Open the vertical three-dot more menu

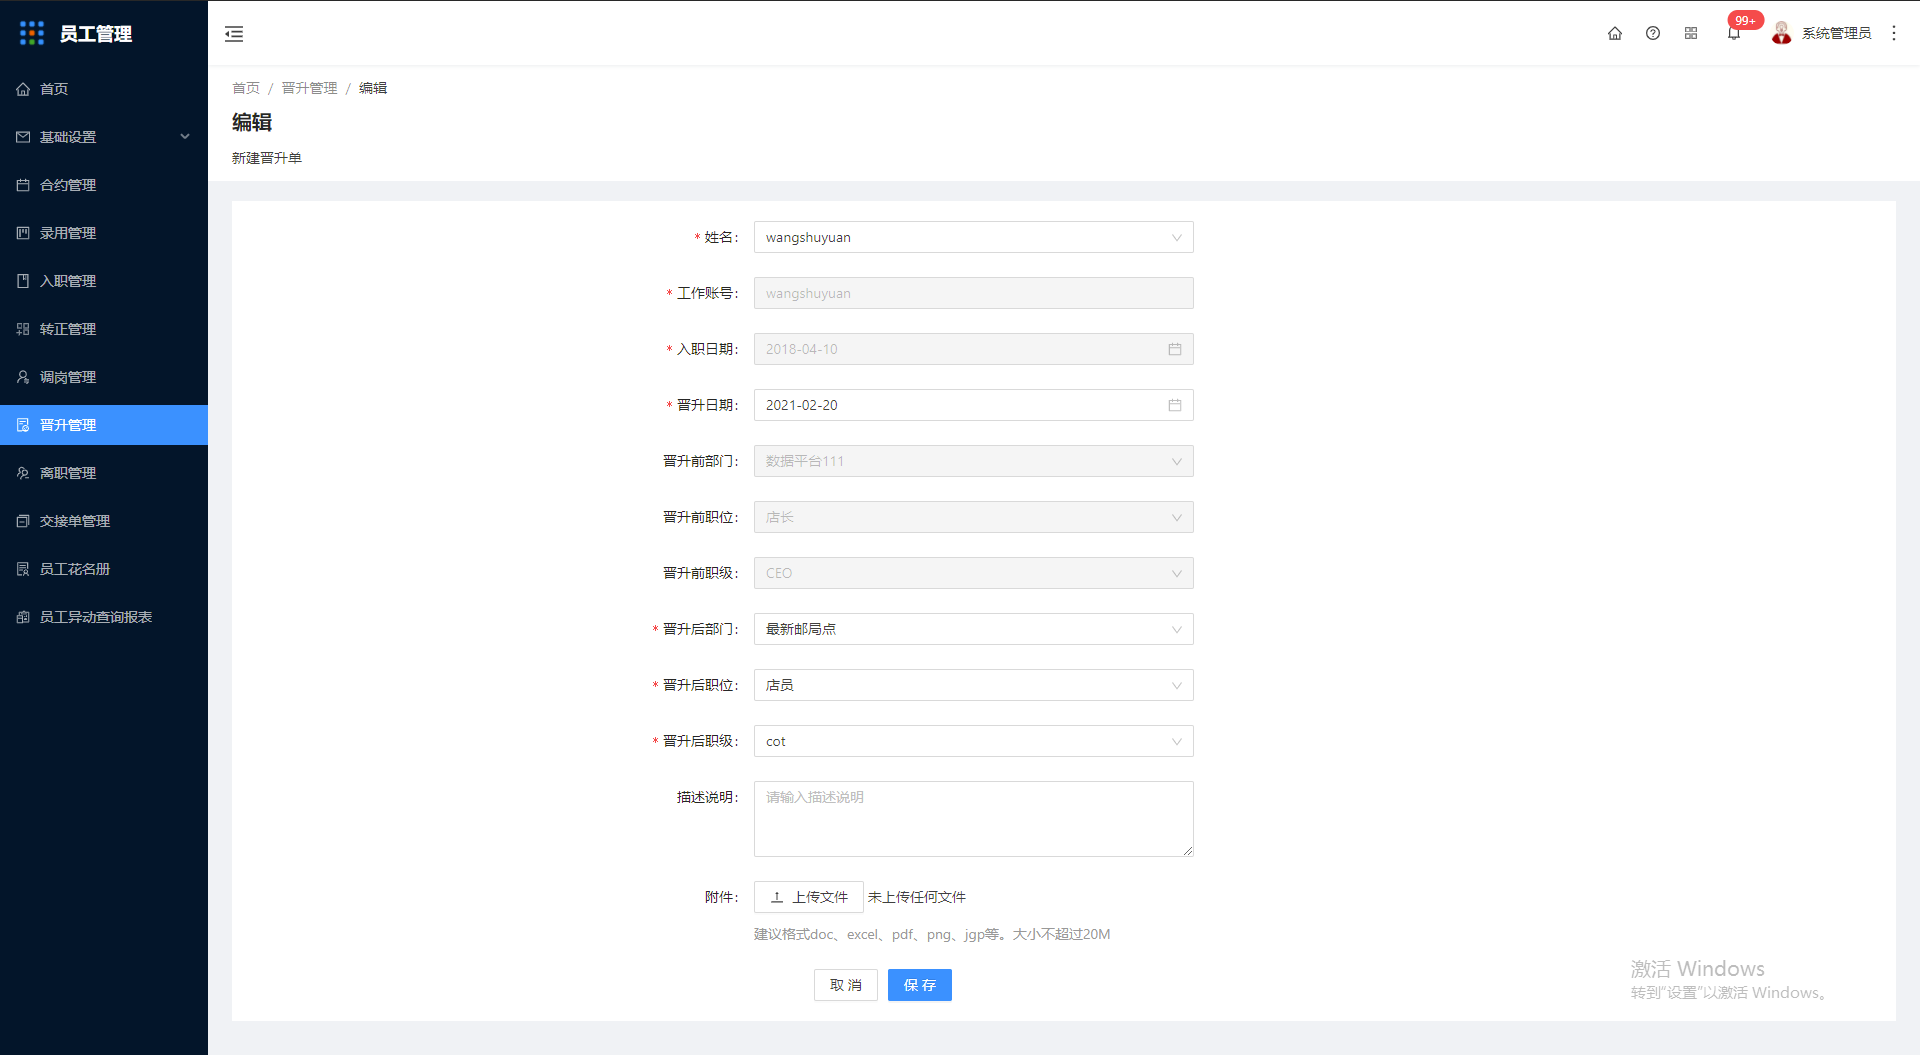(1894, 33)
